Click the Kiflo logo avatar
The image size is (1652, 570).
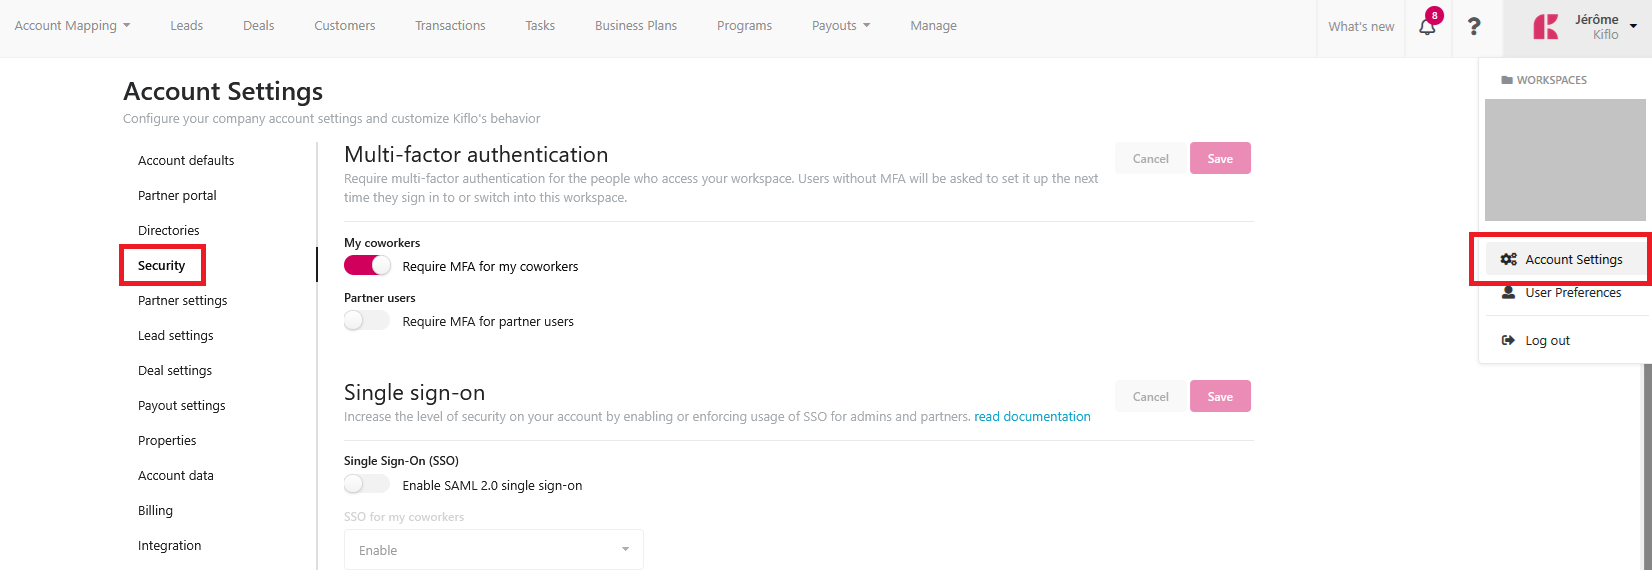1545,27
